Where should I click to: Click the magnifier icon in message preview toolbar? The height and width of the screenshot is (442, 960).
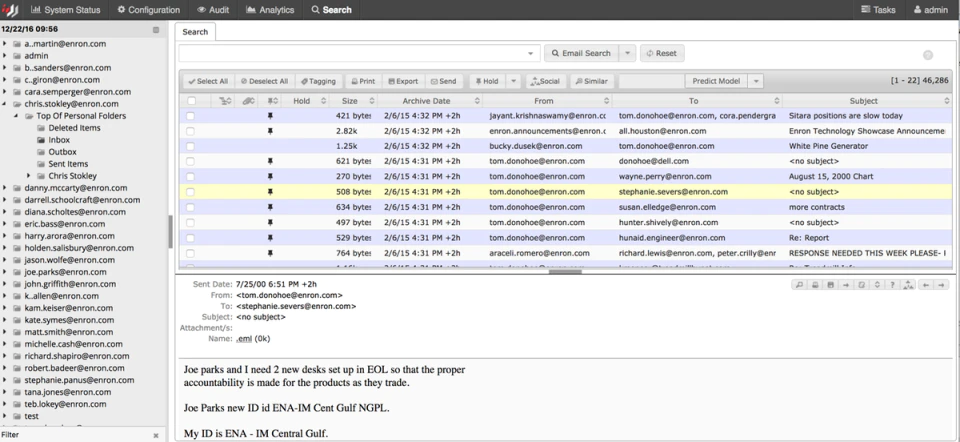799,285
